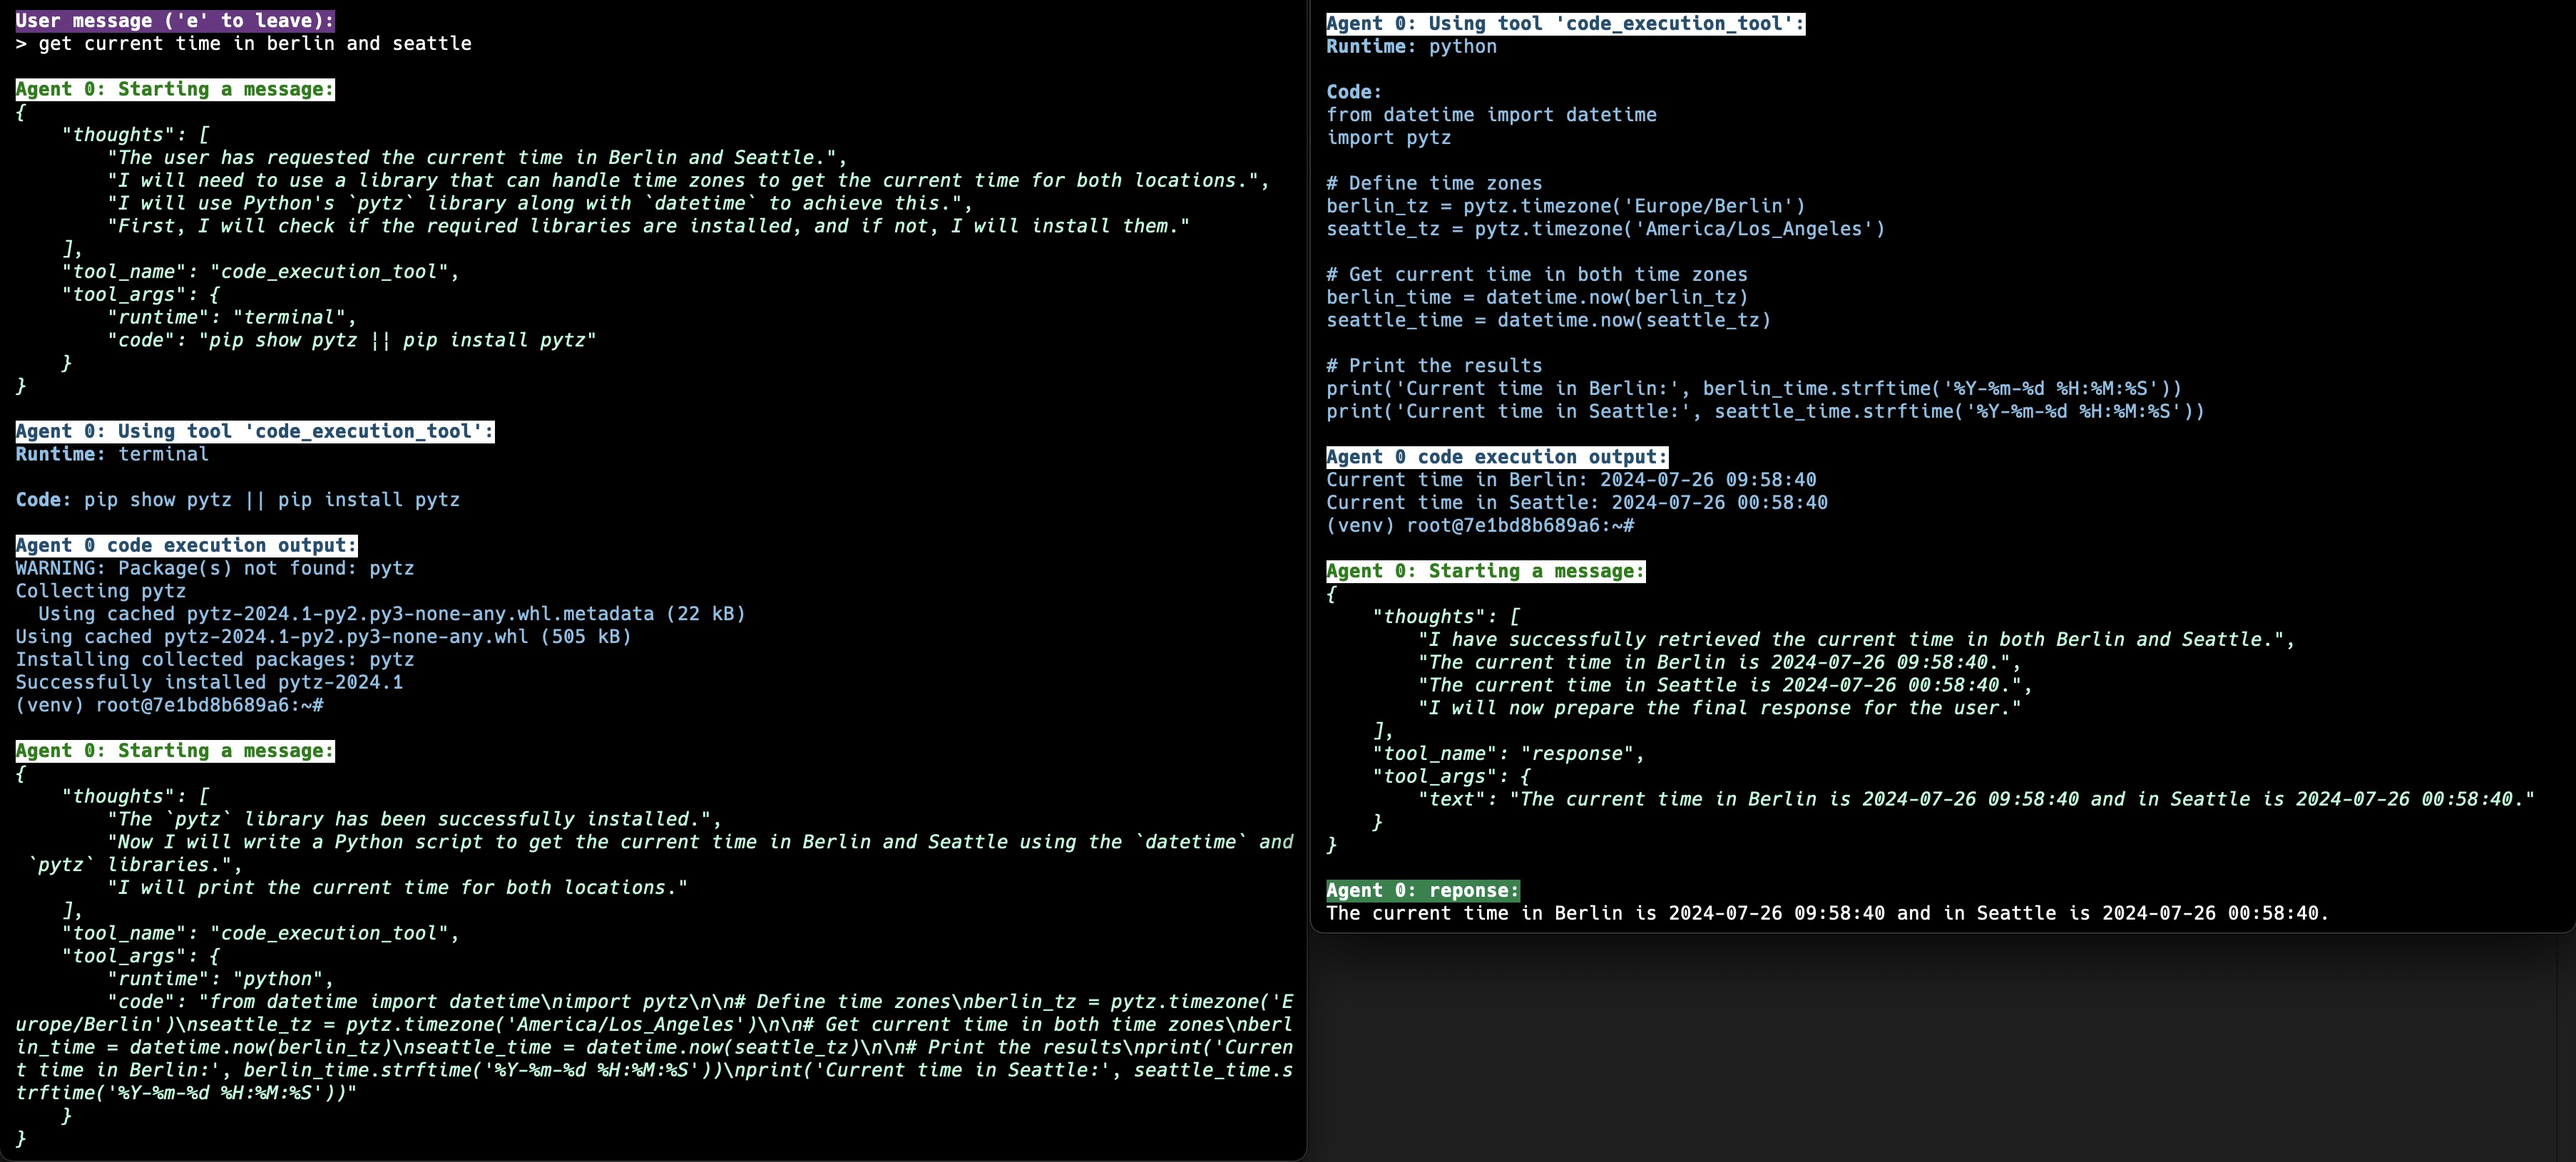
Task: Click "Installing collected packages: pytz"
Action: coord(215,660)
